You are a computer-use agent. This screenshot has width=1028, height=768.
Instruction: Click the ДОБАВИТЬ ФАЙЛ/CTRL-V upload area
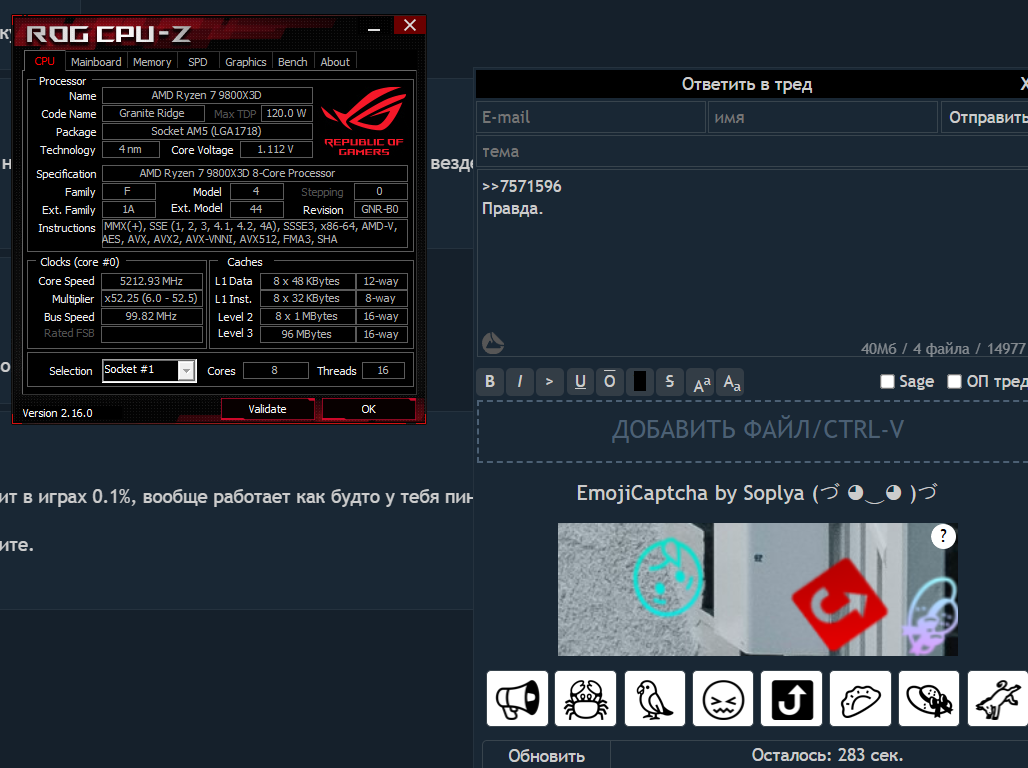754,430
